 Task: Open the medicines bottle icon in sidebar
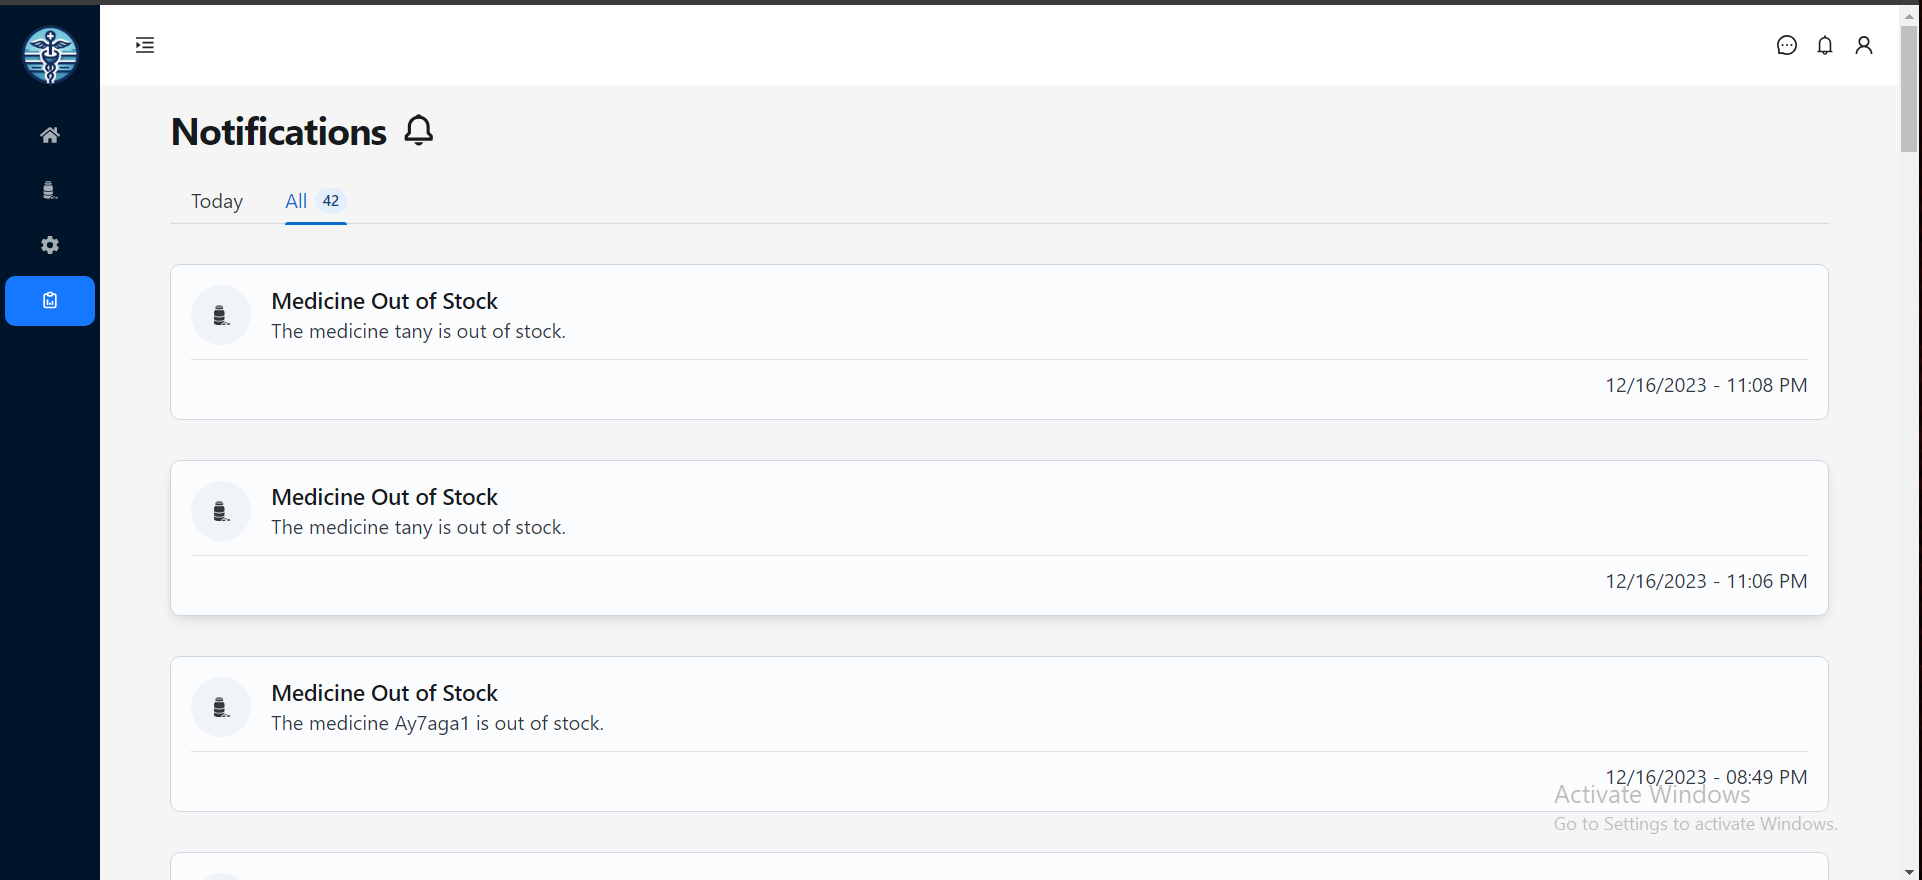coord(50,190)
